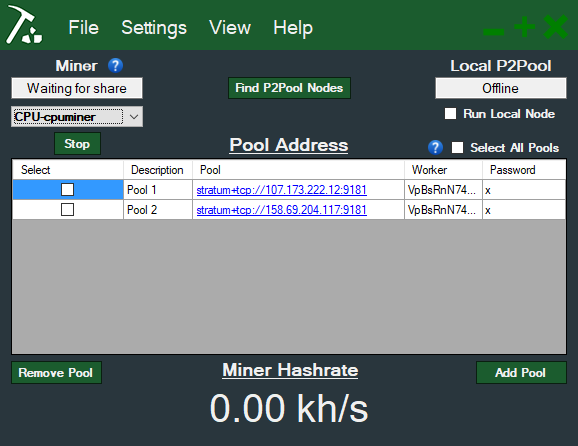The height and width of the screenshot is (446, 578).
Task: Click the Select column header
Action: (68, 170)
